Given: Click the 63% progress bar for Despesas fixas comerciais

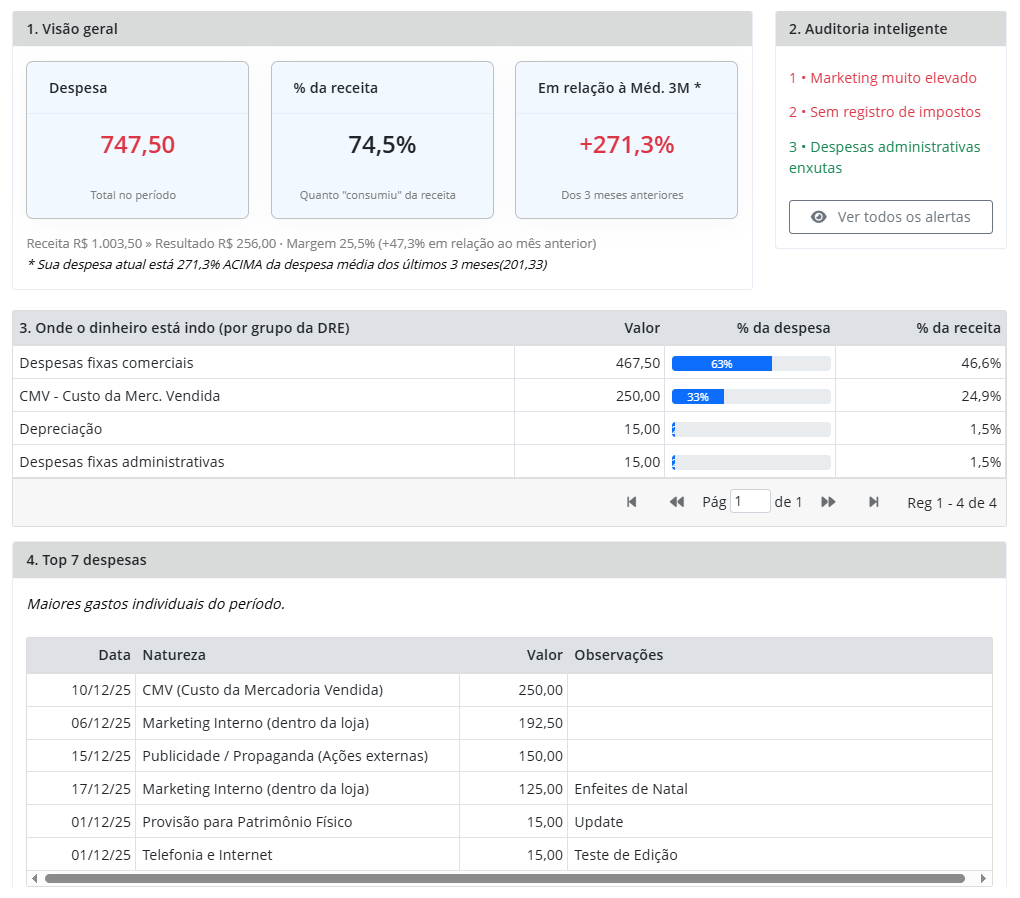Looking at the screenshot, I should pos(750,363).
